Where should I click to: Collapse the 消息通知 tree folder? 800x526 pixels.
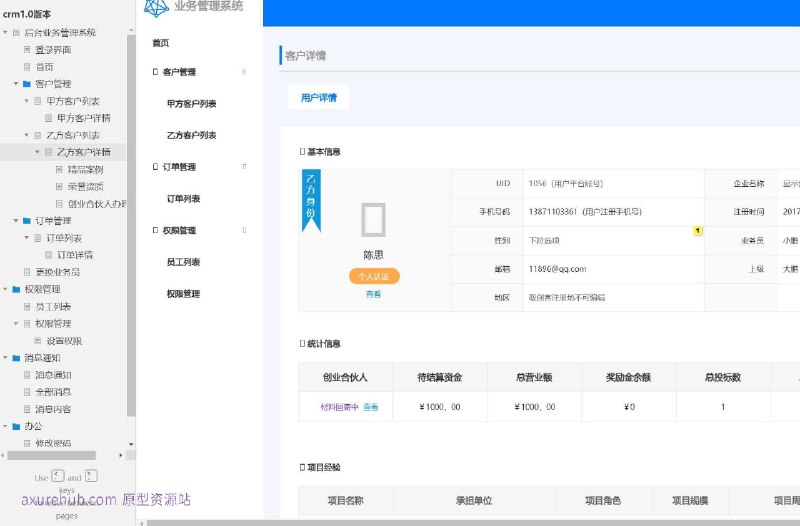pyautogui.click(x=5, y=358)
